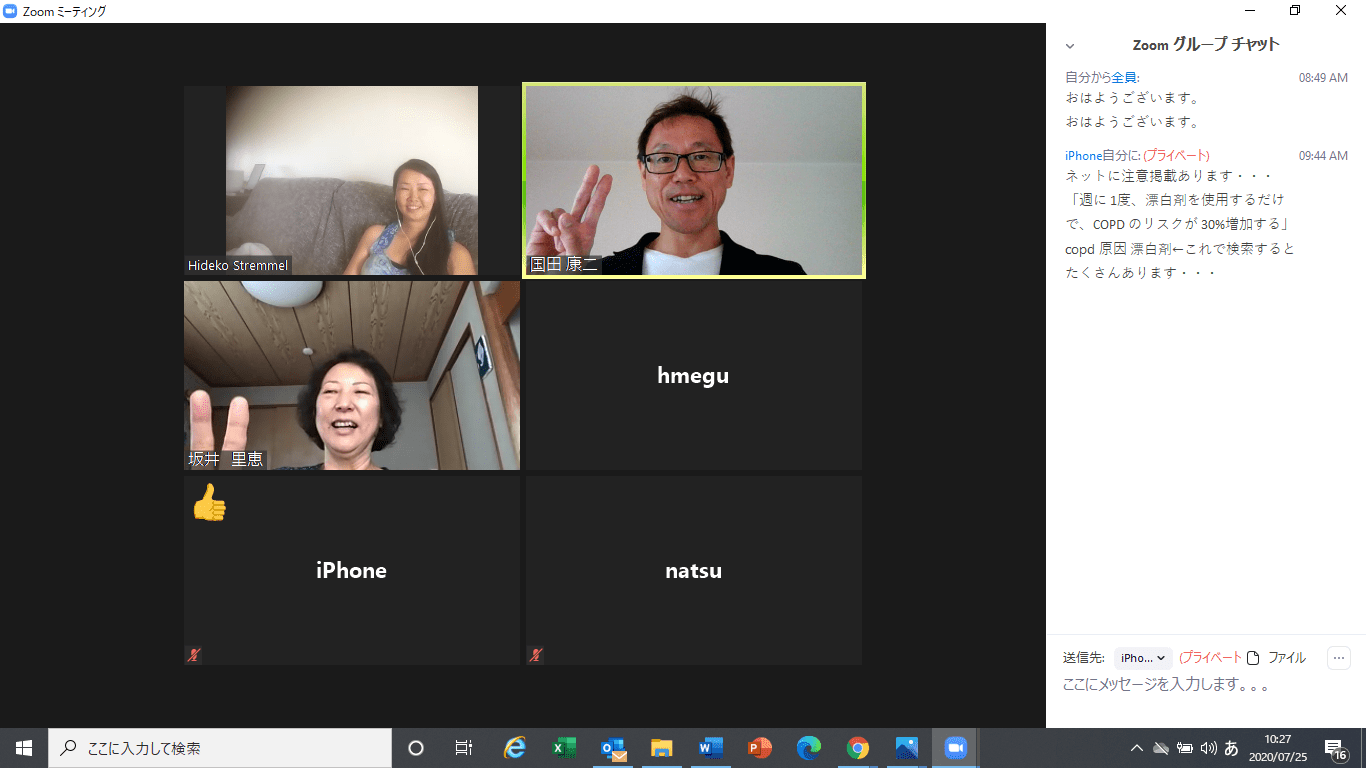Click the chat message input field

(1200, 686)
